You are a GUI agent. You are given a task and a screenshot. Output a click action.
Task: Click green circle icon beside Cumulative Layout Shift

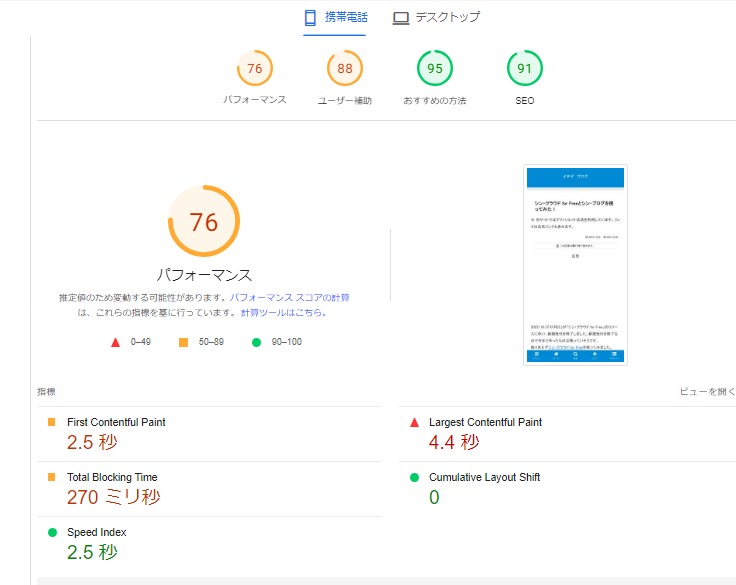(414, 477)
